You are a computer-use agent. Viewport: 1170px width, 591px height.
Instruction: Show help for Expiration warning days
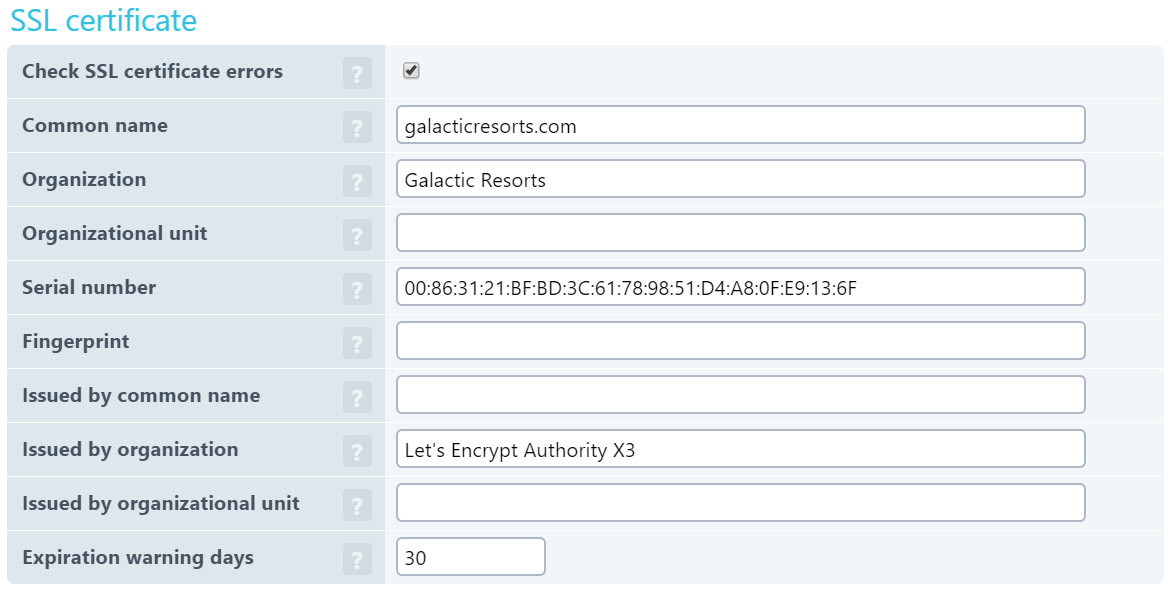pyautogui.click(x=357, y=559)
